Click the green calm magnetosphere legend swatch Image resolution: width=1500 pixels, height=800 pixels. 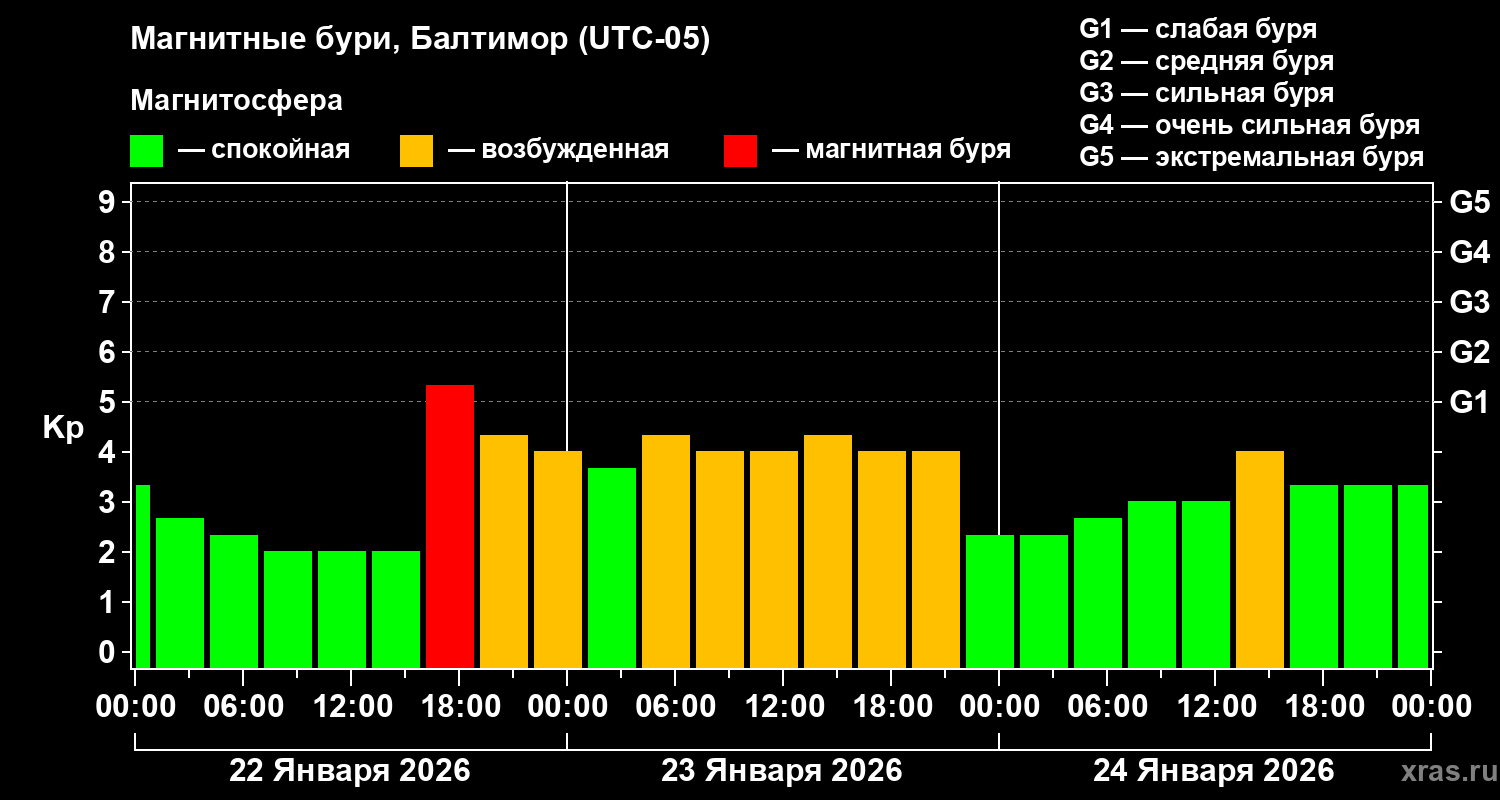point(146,151)
